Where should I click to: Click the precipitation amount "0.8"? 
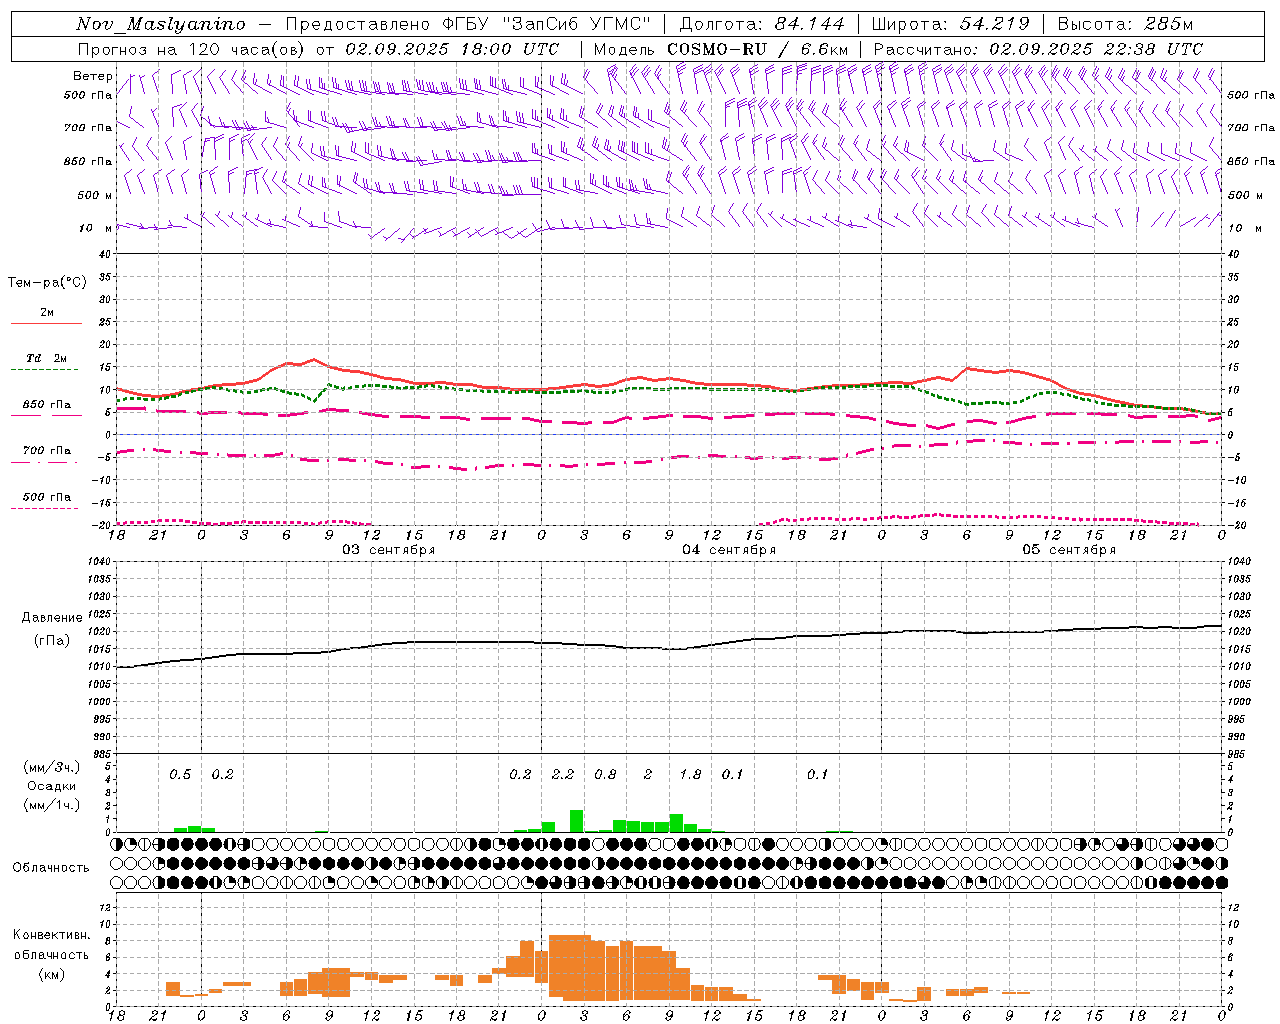[605, 775]
